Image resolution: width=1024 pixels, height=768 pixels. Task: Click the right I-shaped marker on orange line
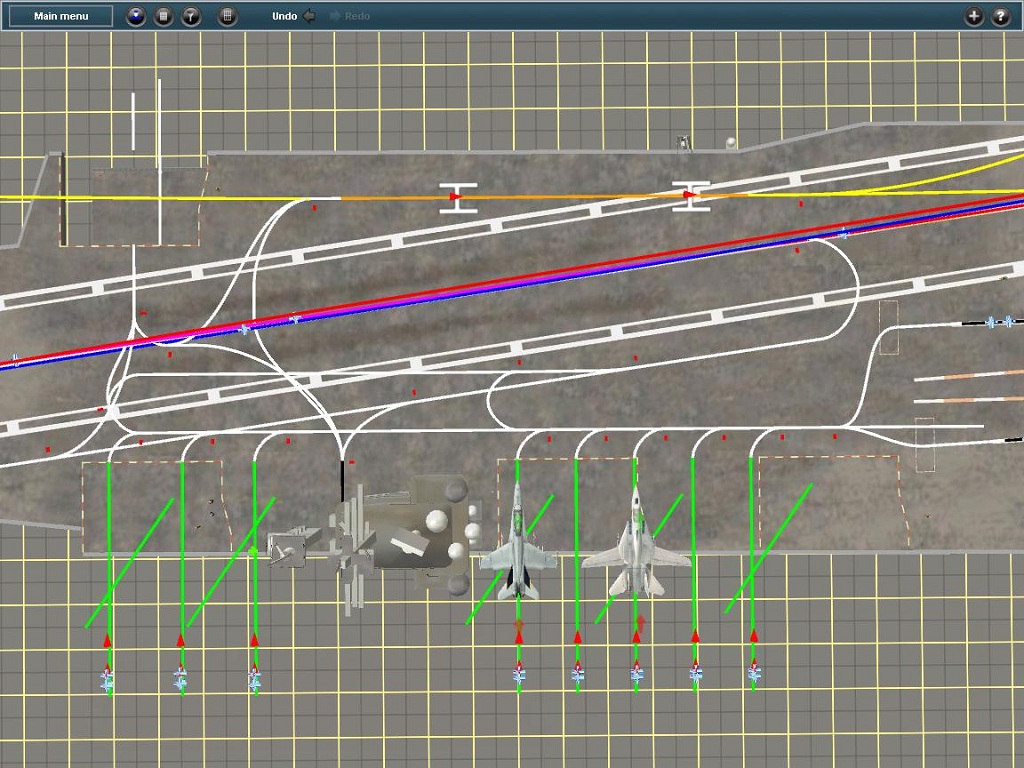point(691,196)
